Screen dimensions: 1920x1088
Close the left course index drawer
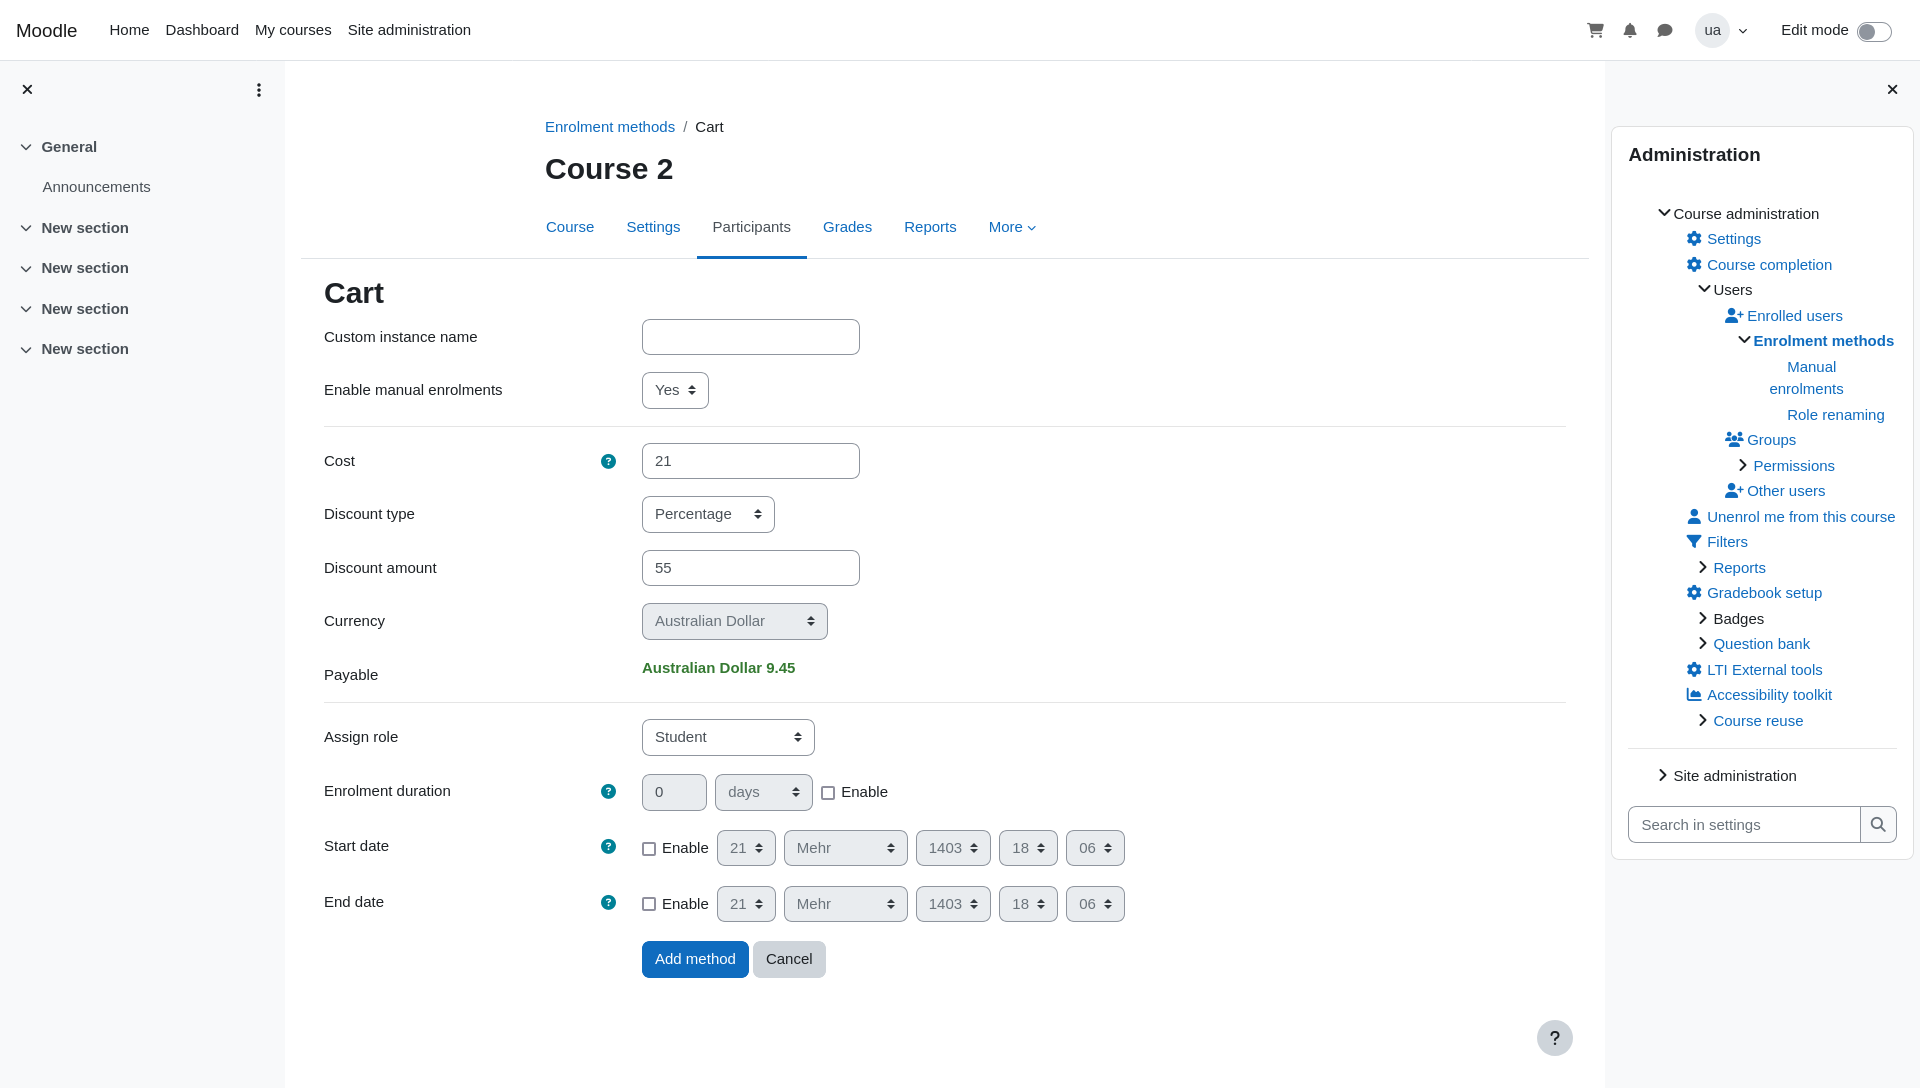pyautogui.click(x=28, y=90)
